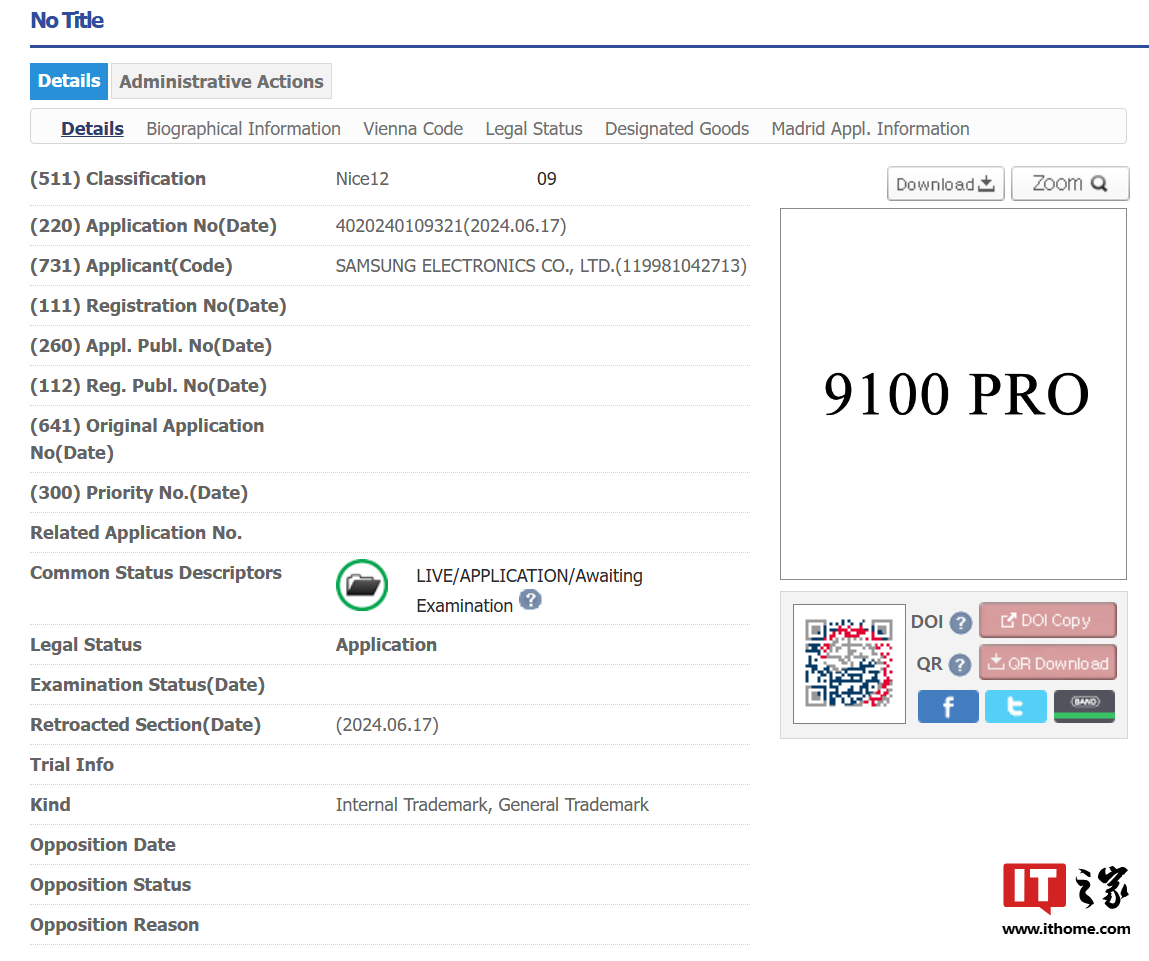Click the Legal Status value Application

point(386,645)
